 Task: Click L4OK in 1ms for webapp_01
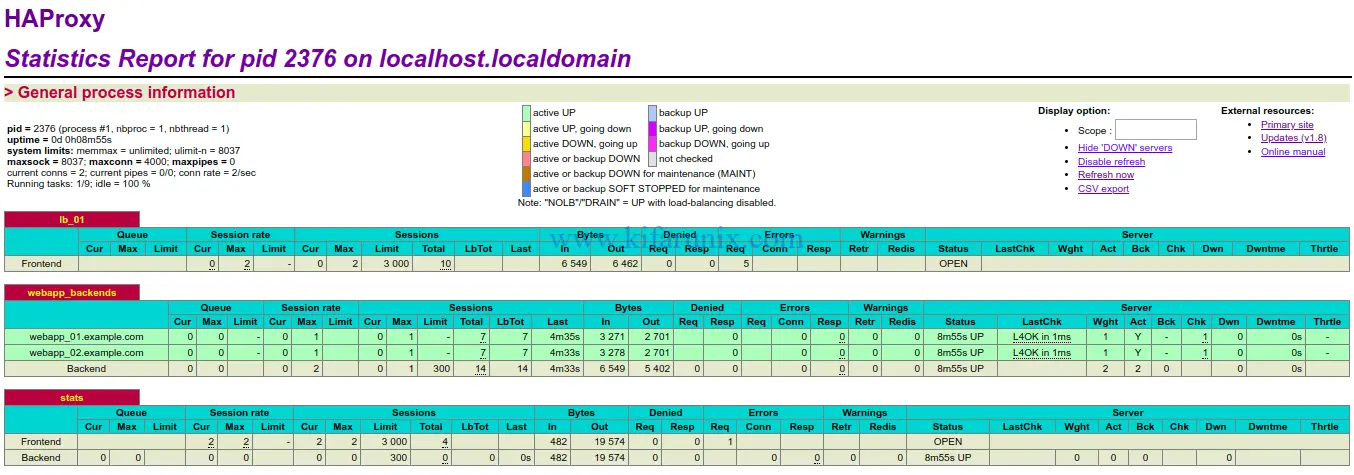point(1042,337)
